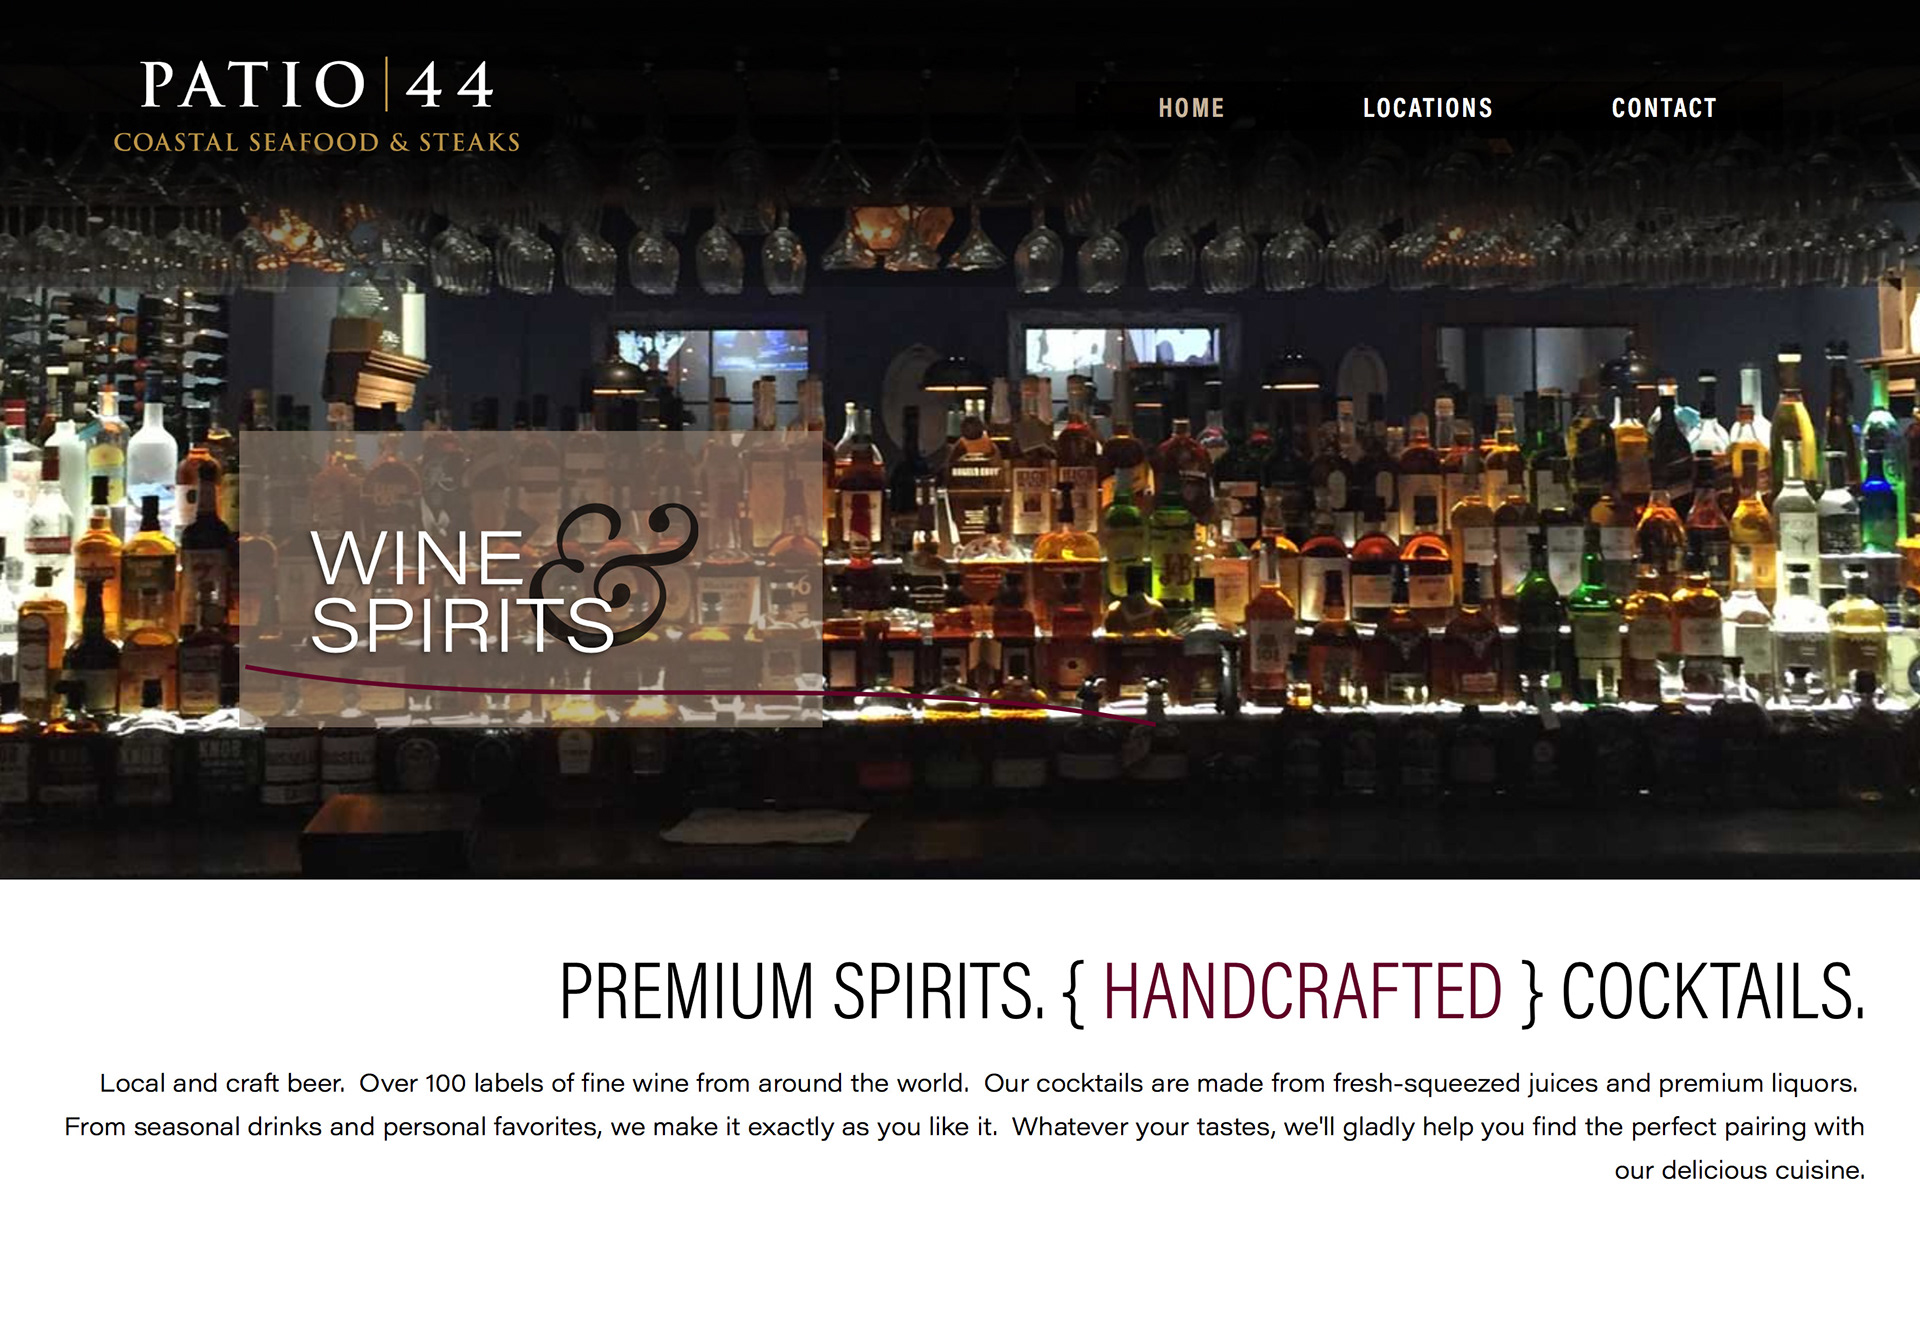The width and height of the screenshot is (1920, 1318).
Task: Click the right TV screen in bar photo
Action: point(1122,350)
